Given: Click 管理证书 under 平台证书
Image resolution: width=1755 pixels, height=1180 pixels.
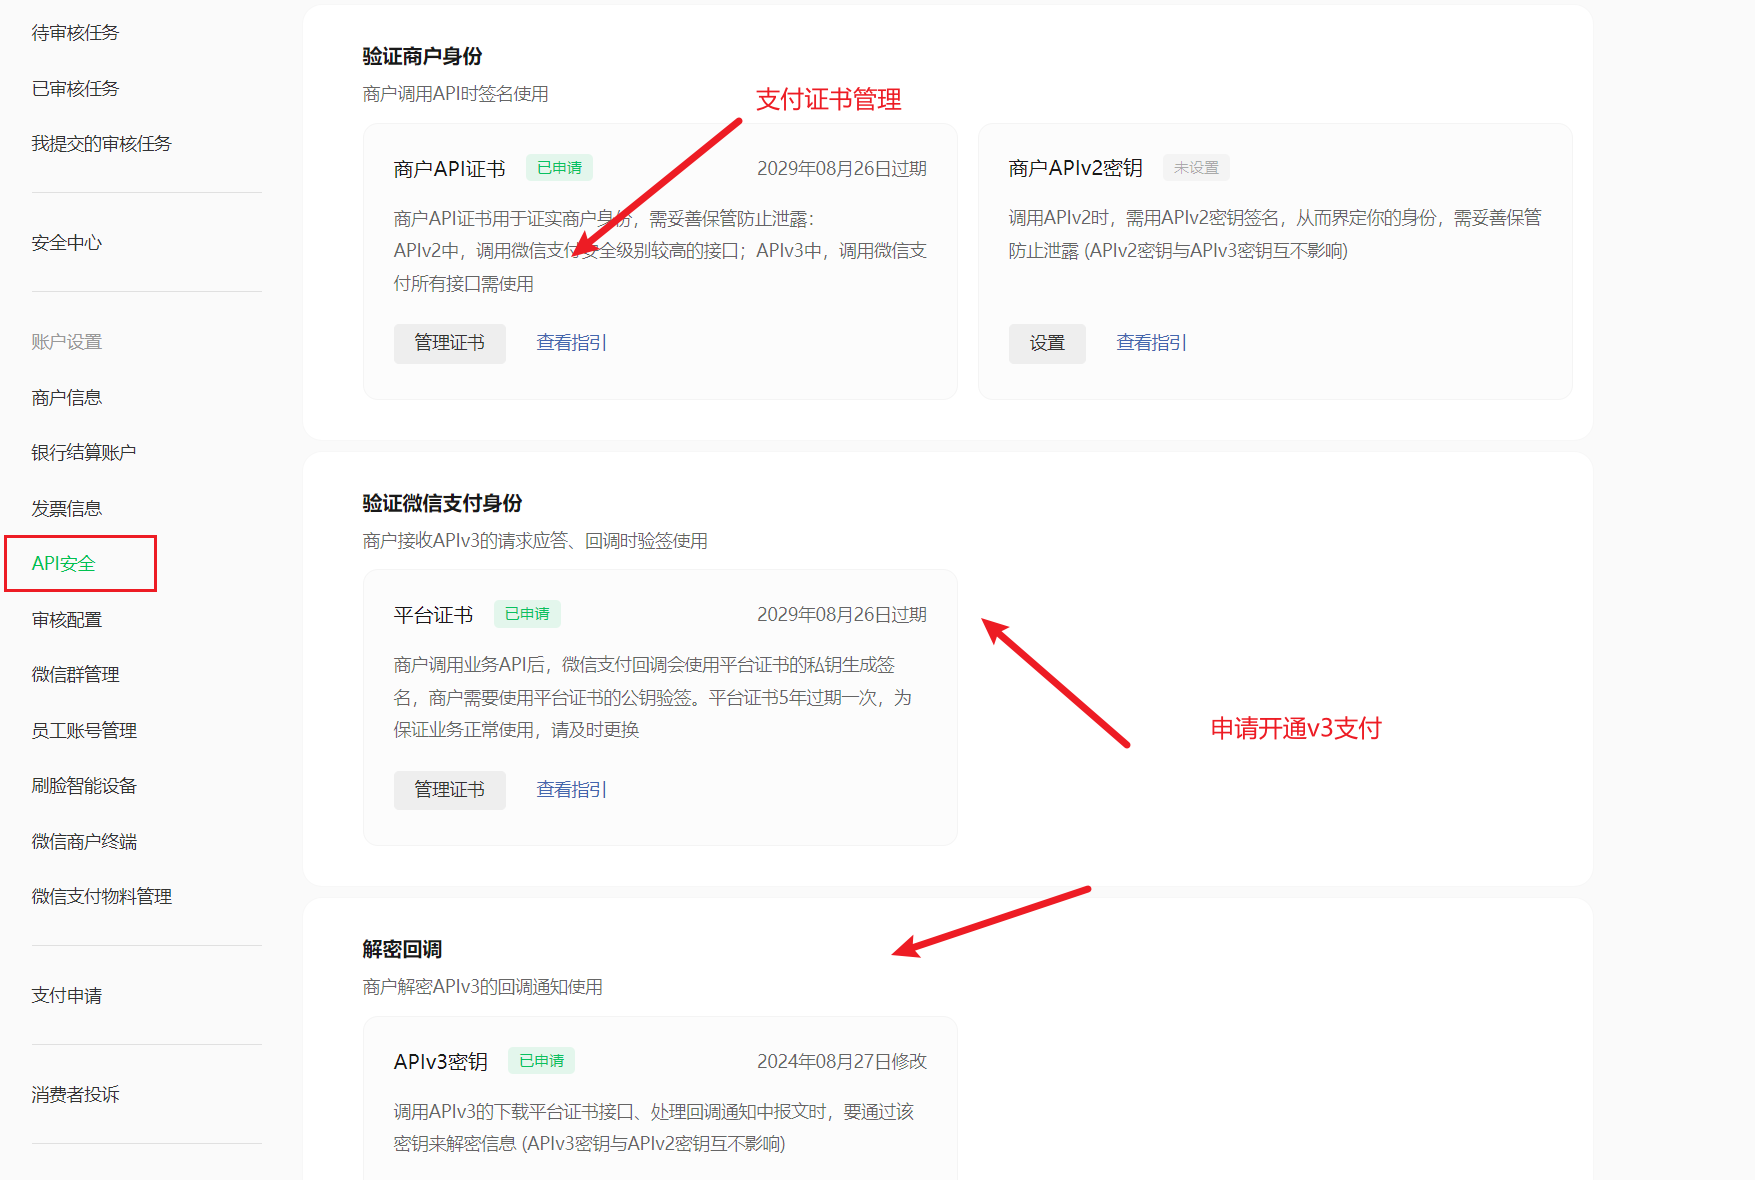Looking at the screenshot, I should click(x=449, y=790).
